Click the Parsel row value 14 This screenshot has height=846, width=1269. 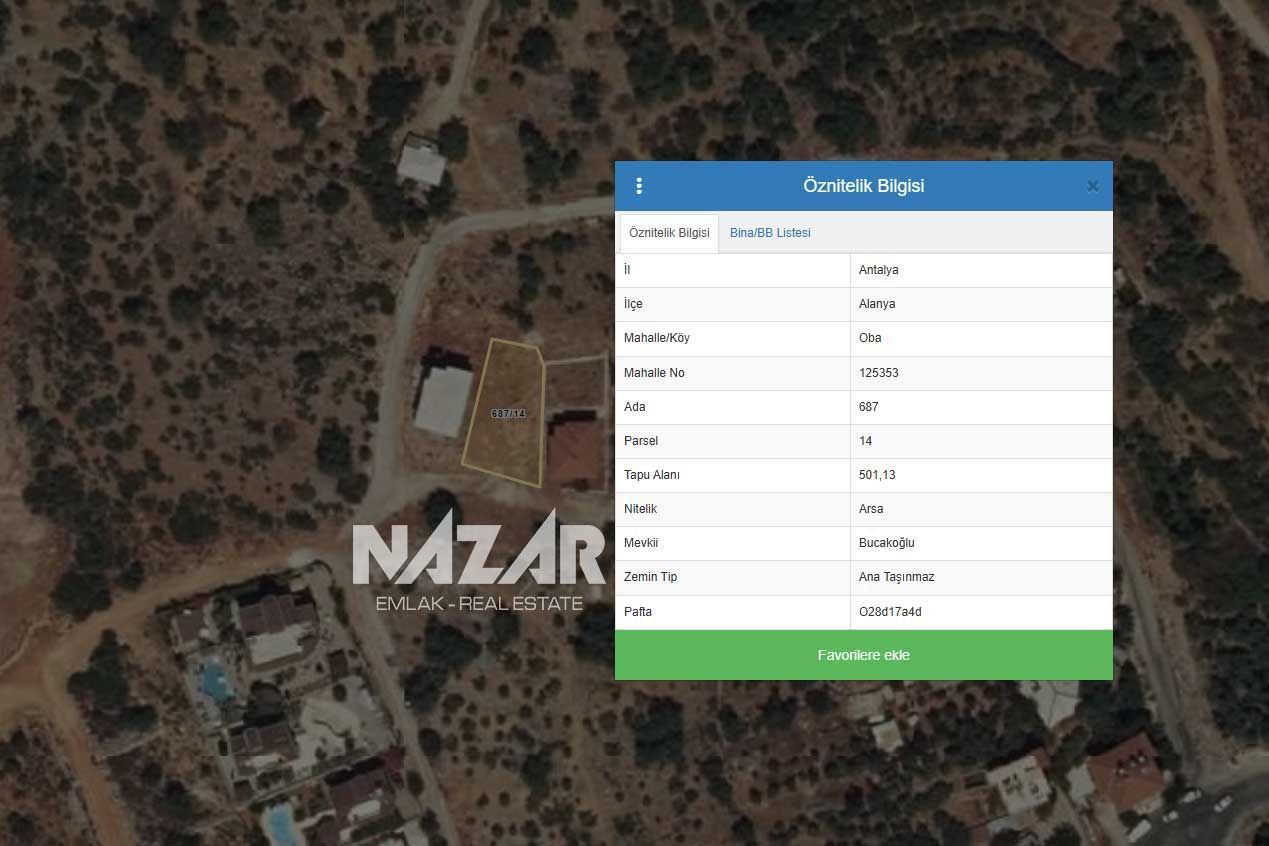click(x=865, y=441)
